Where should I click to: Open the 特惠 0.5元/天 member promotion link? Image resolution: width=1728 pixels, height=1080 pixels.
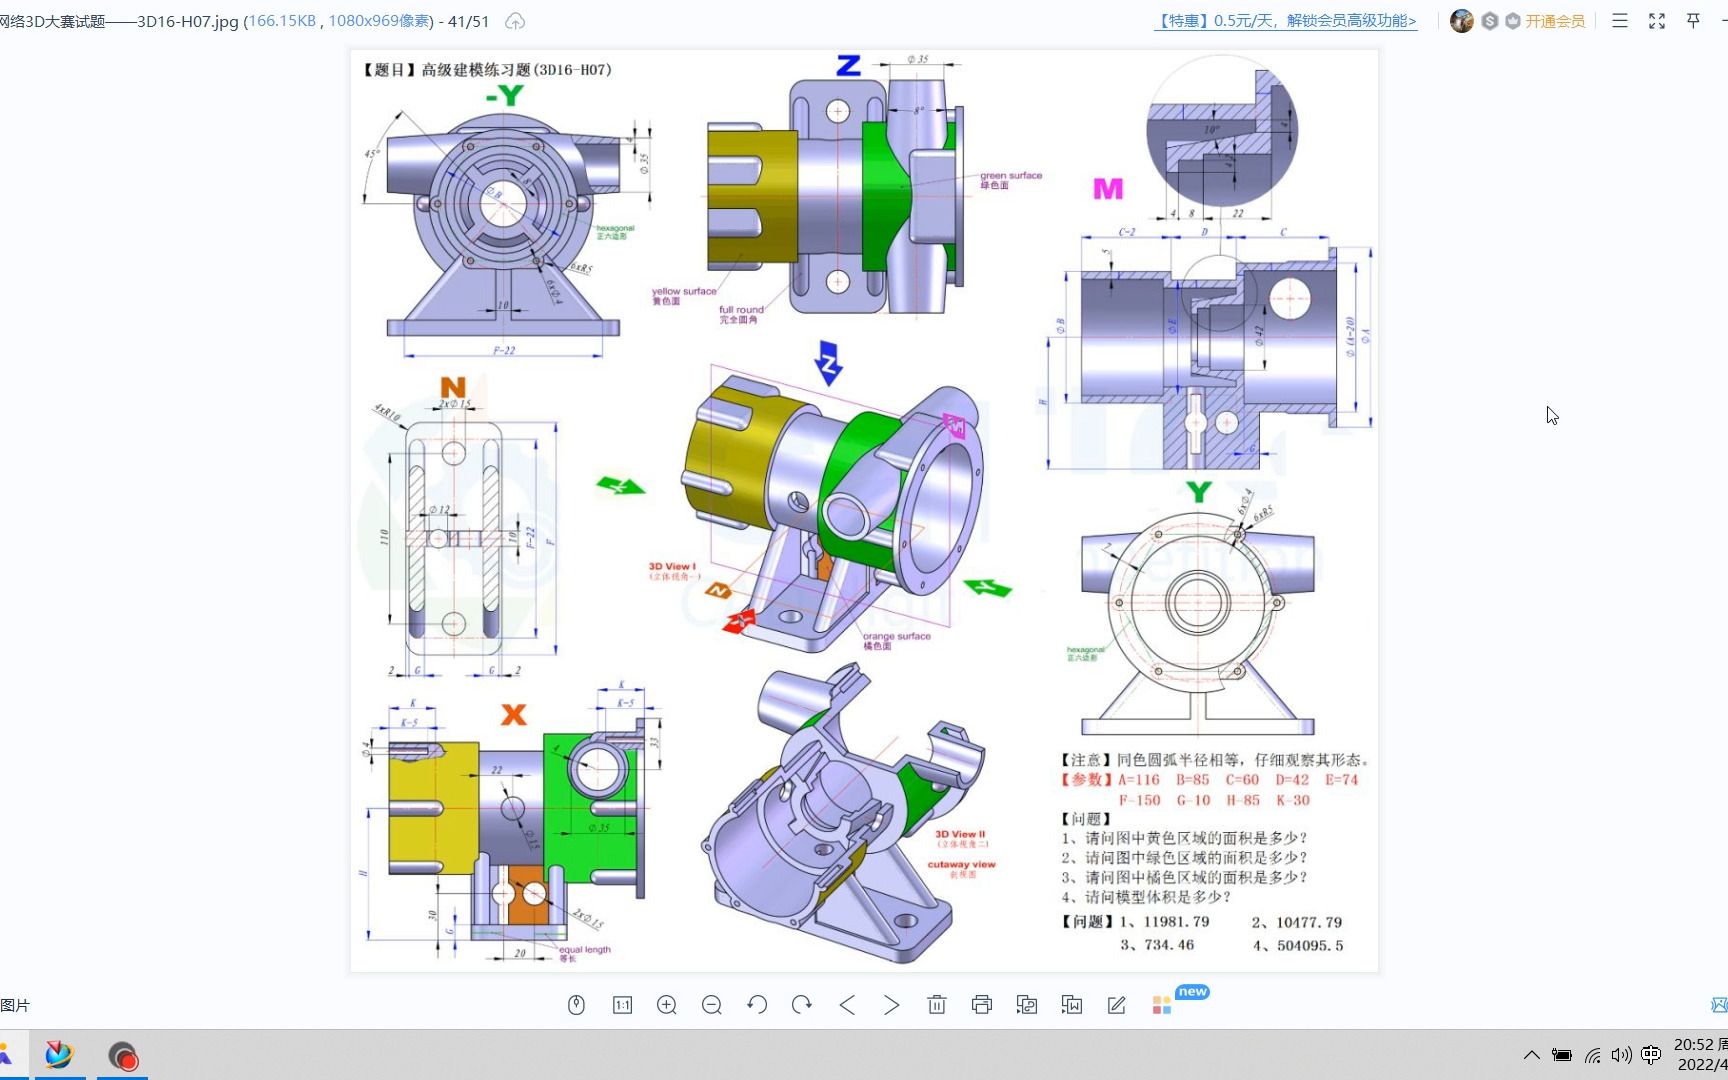point(1286,21)
